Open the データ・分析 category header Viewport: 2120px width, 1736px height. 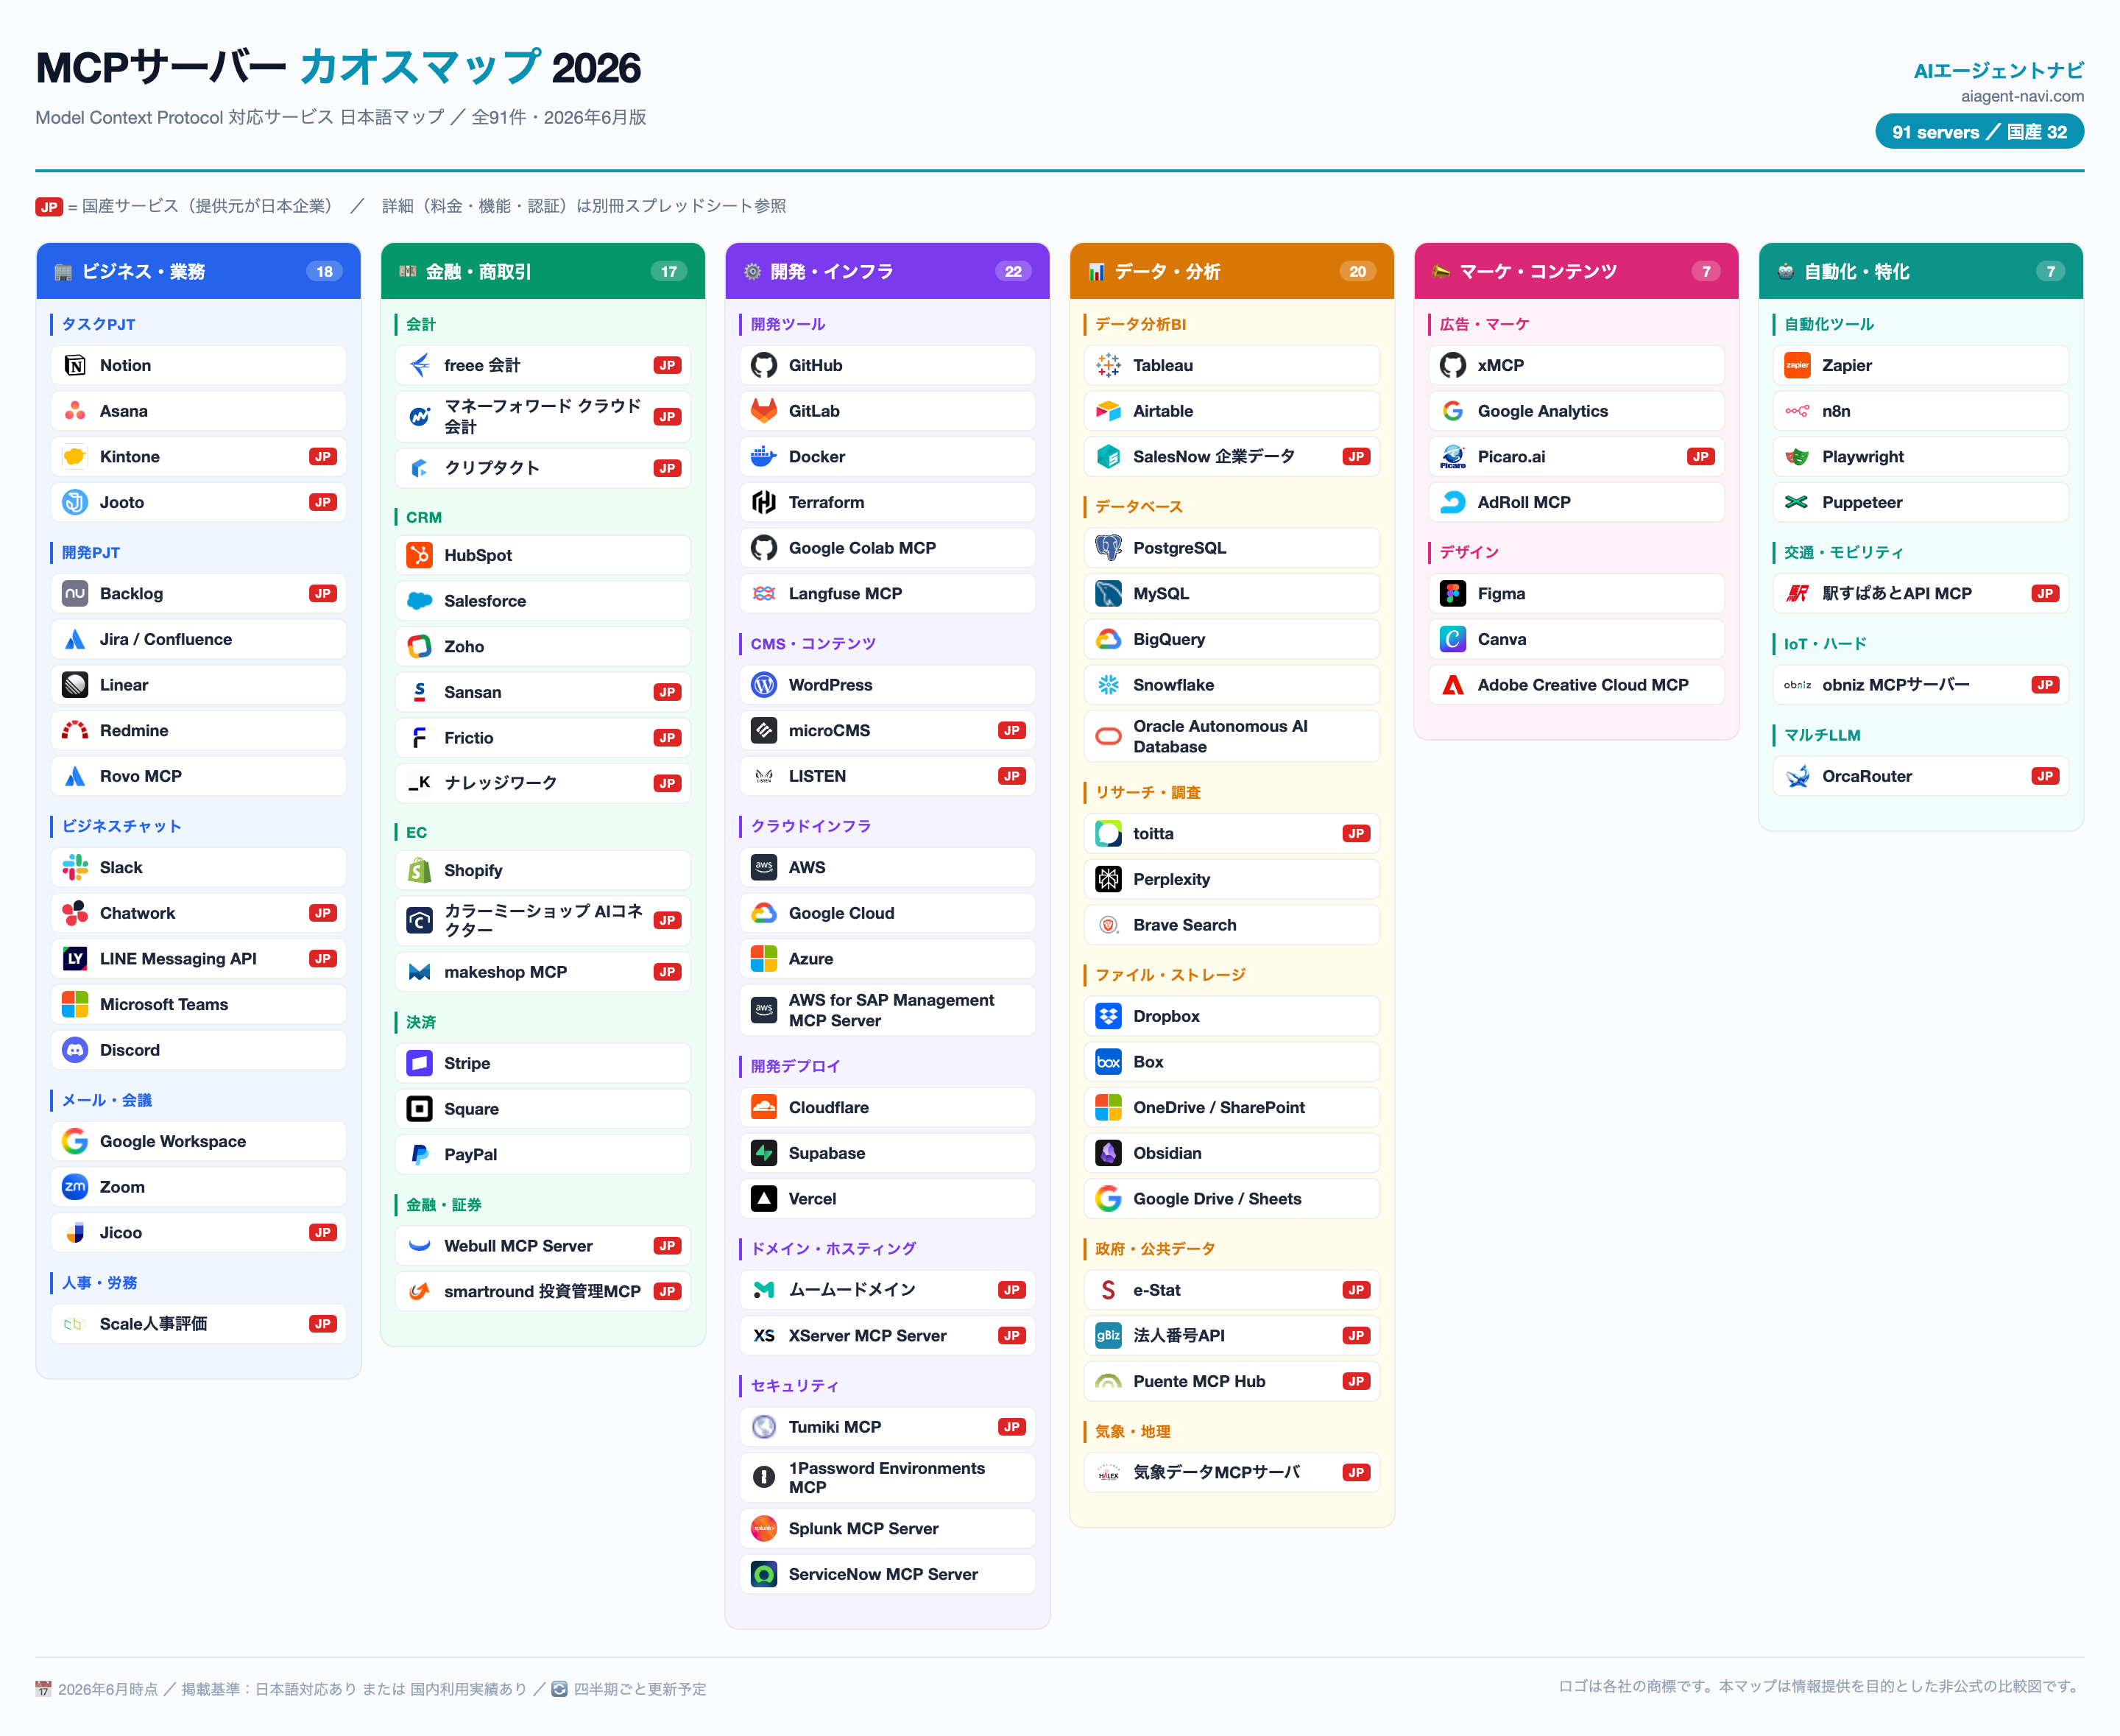[x=1232, y=271]
